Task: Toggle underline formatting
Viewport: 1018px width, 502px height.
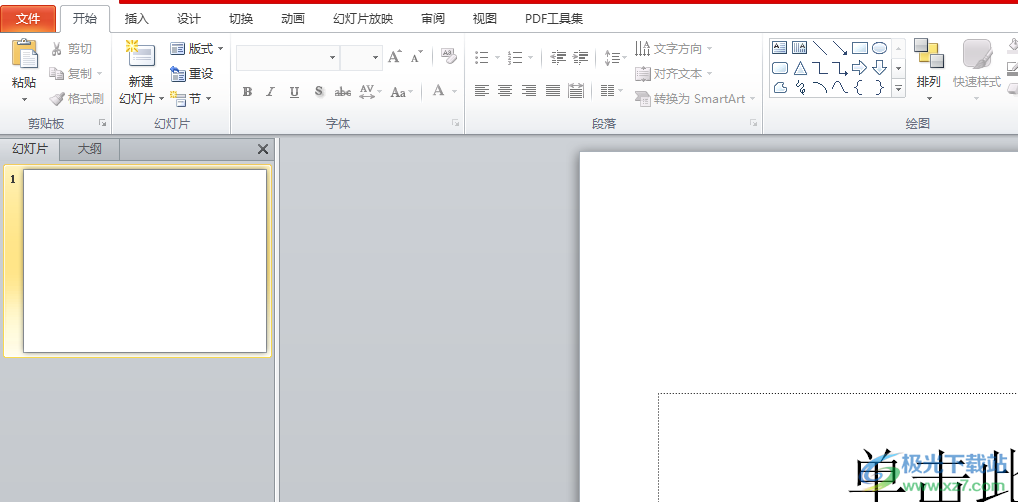Action: [294, 92]
